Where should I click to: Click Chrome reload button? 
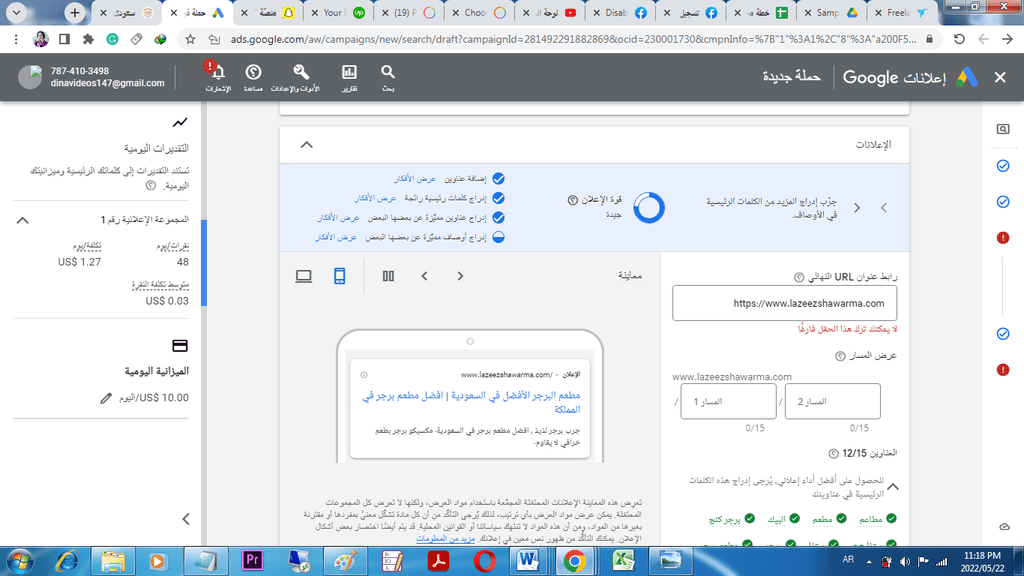[959, 39]
